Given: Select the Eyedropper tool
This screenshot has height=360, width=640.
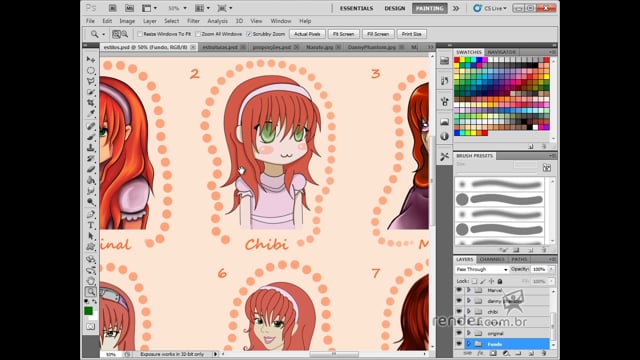Looking at the screenshot, I should [91, 113].
